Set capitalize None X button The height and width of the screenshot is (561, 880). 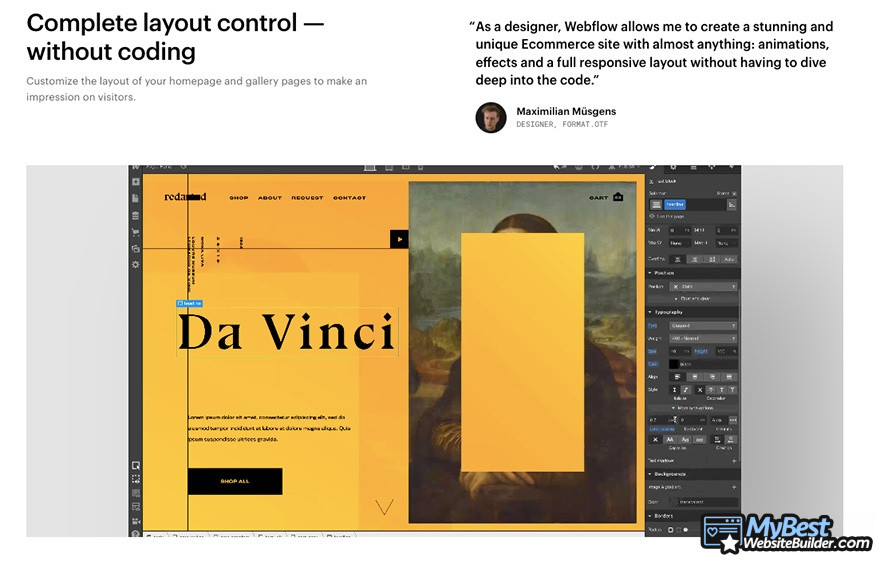pyautogui.click(x=655, y=440)
